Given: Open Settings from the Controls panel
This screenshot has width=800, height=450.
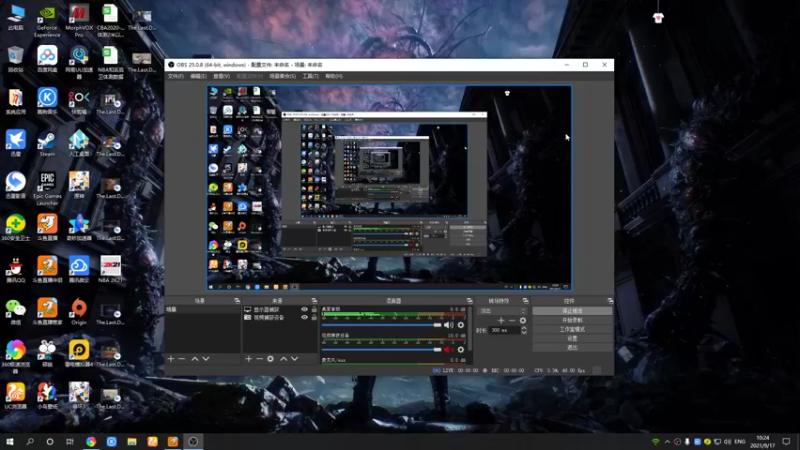Looking at the screenshot, I should click(572, 338).
